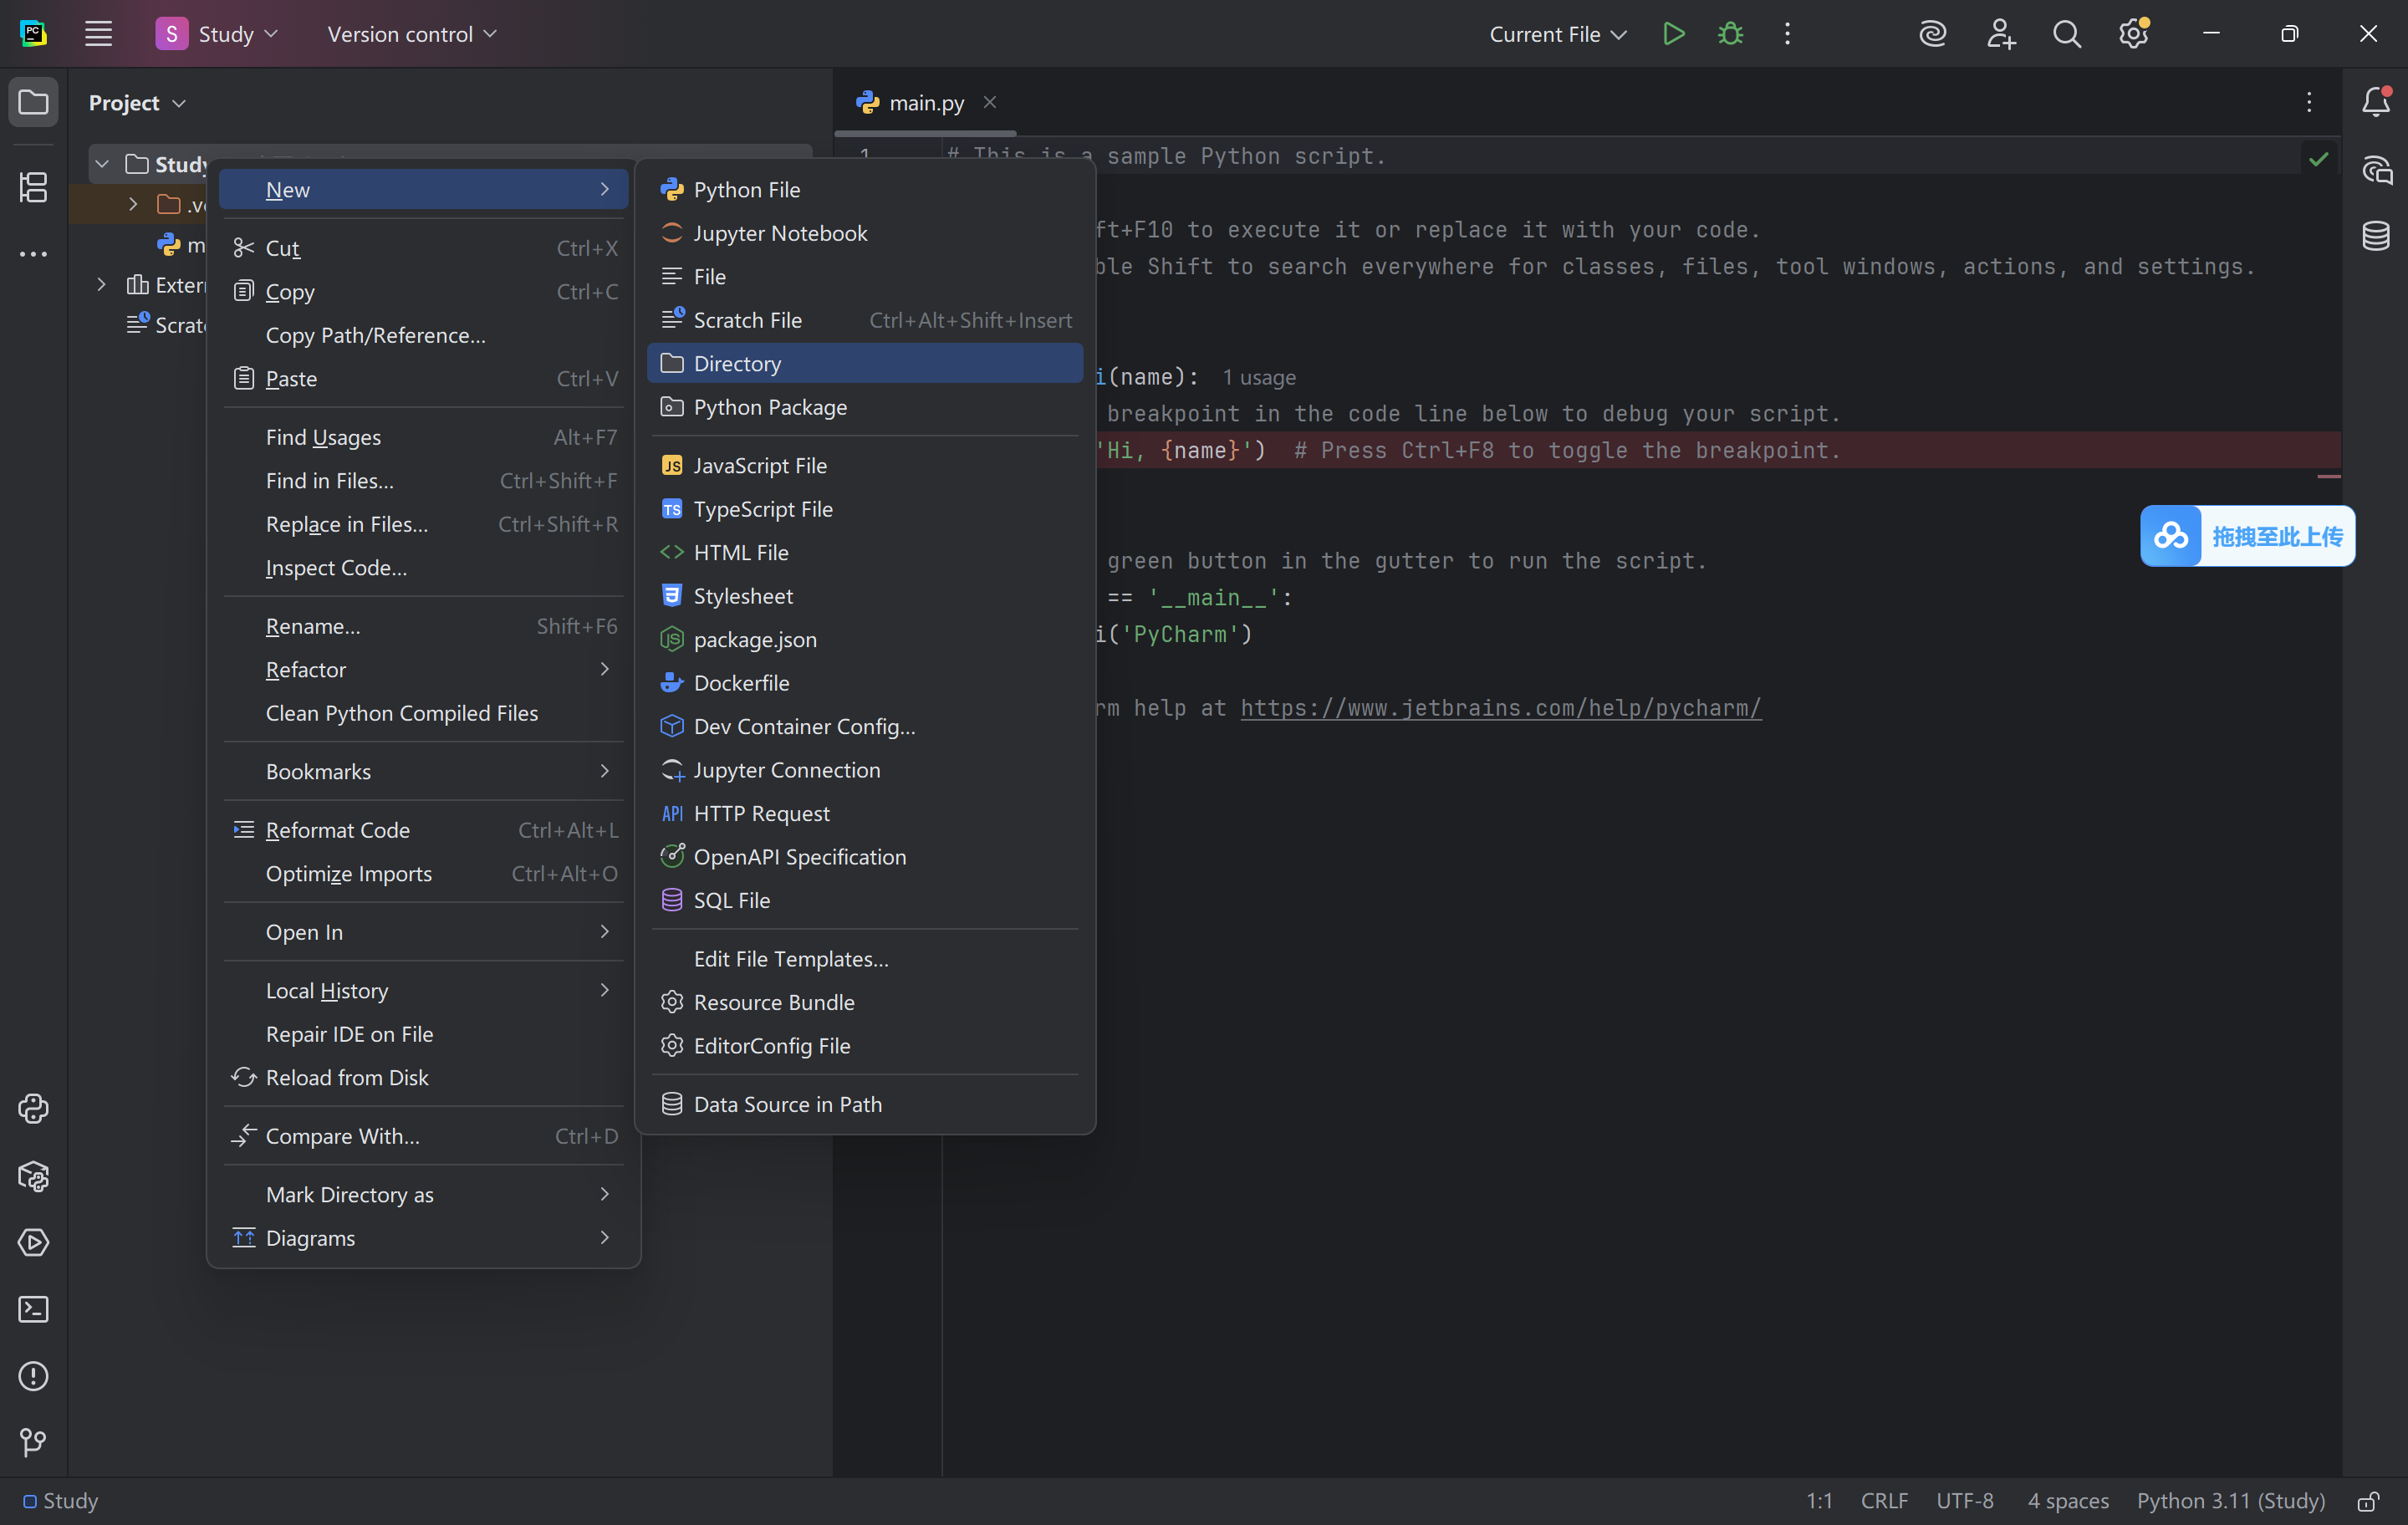Close the main.py editor tab
Screen dimensions: 2408x1525
pyautogui.click(x=990, y=102)
